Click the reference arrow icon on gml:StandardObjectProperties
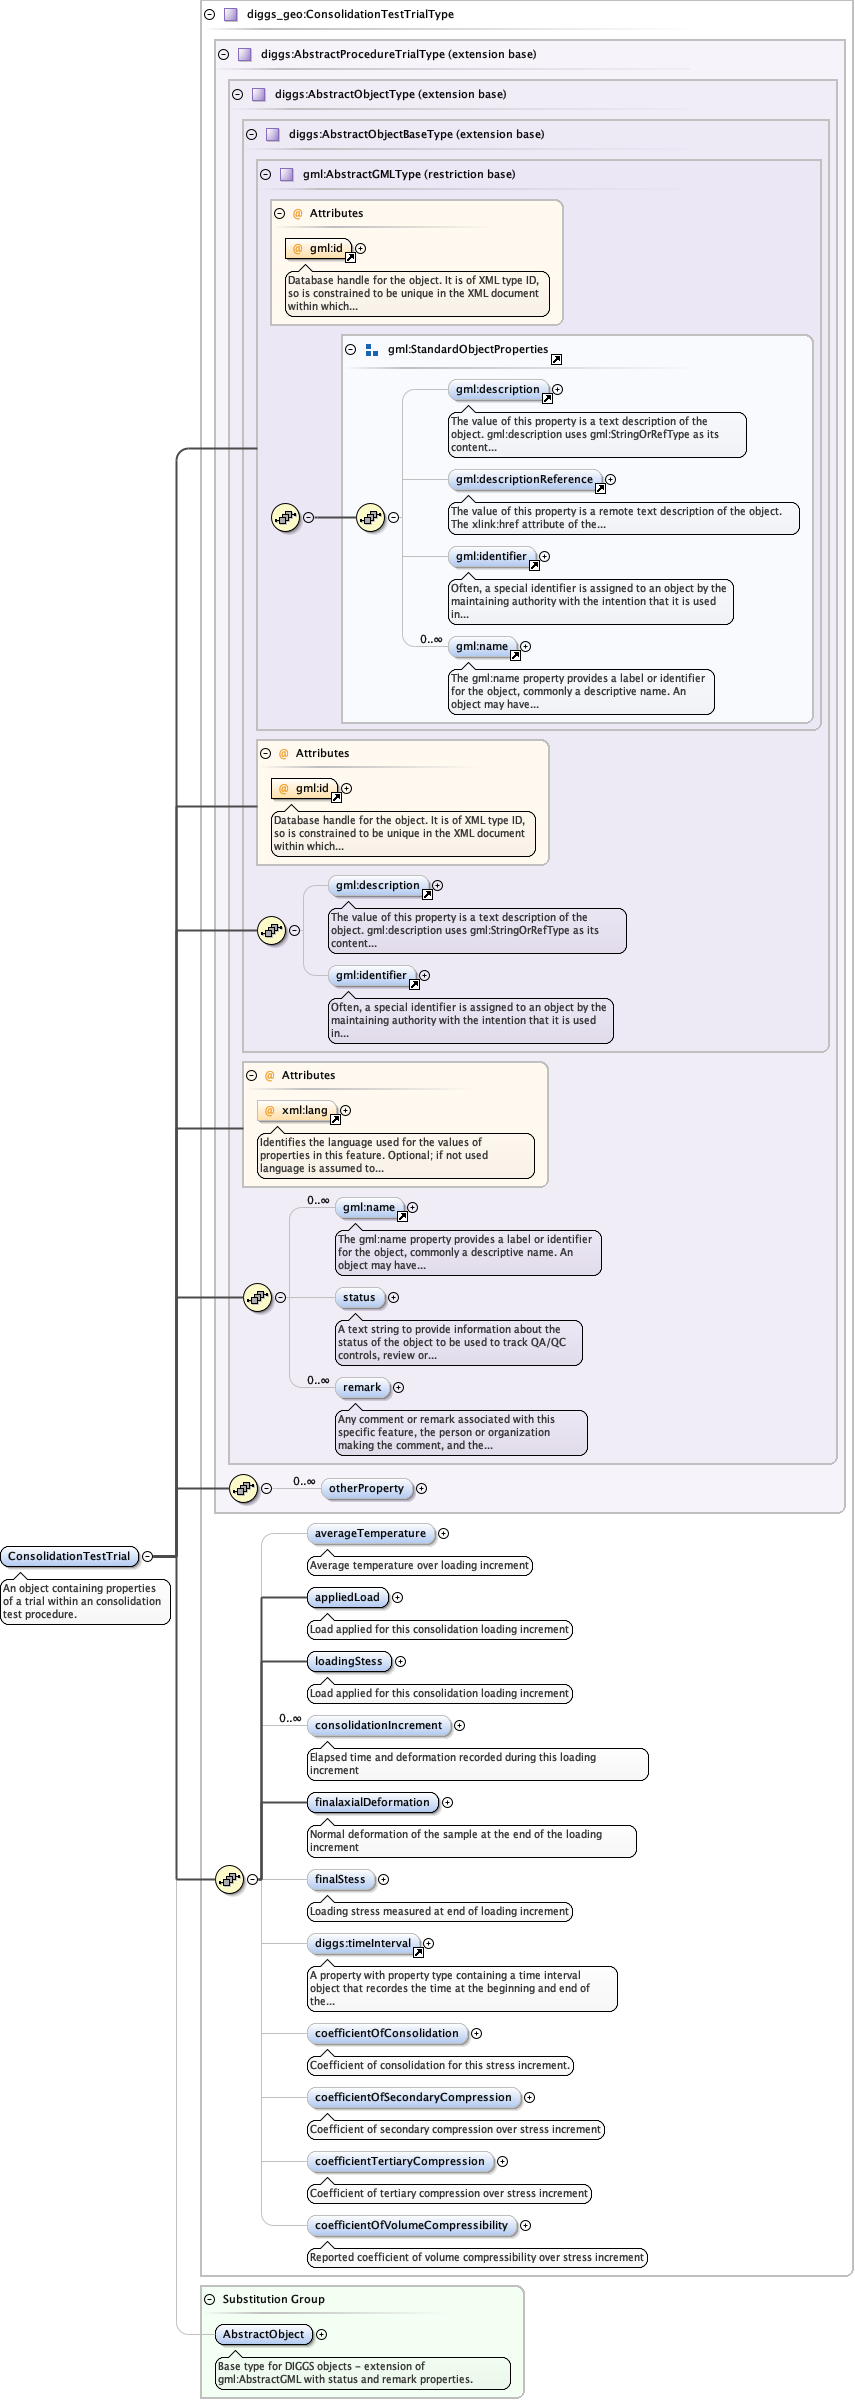This screenshot has width=855, height=2400. coord(556,359)
